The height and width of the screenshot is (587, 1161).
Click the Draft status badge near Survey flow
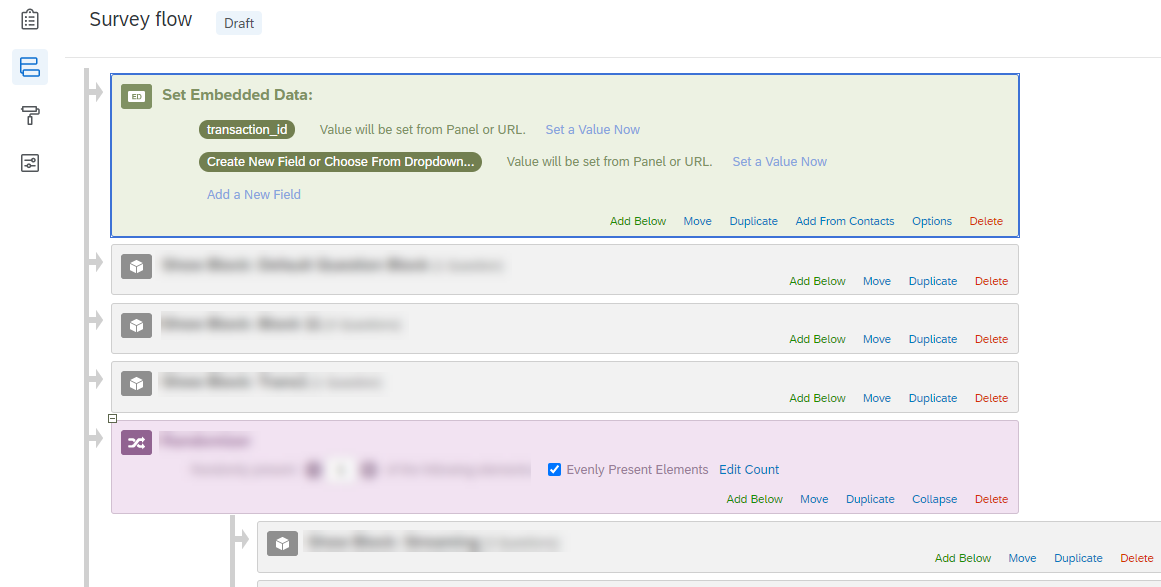238,22
